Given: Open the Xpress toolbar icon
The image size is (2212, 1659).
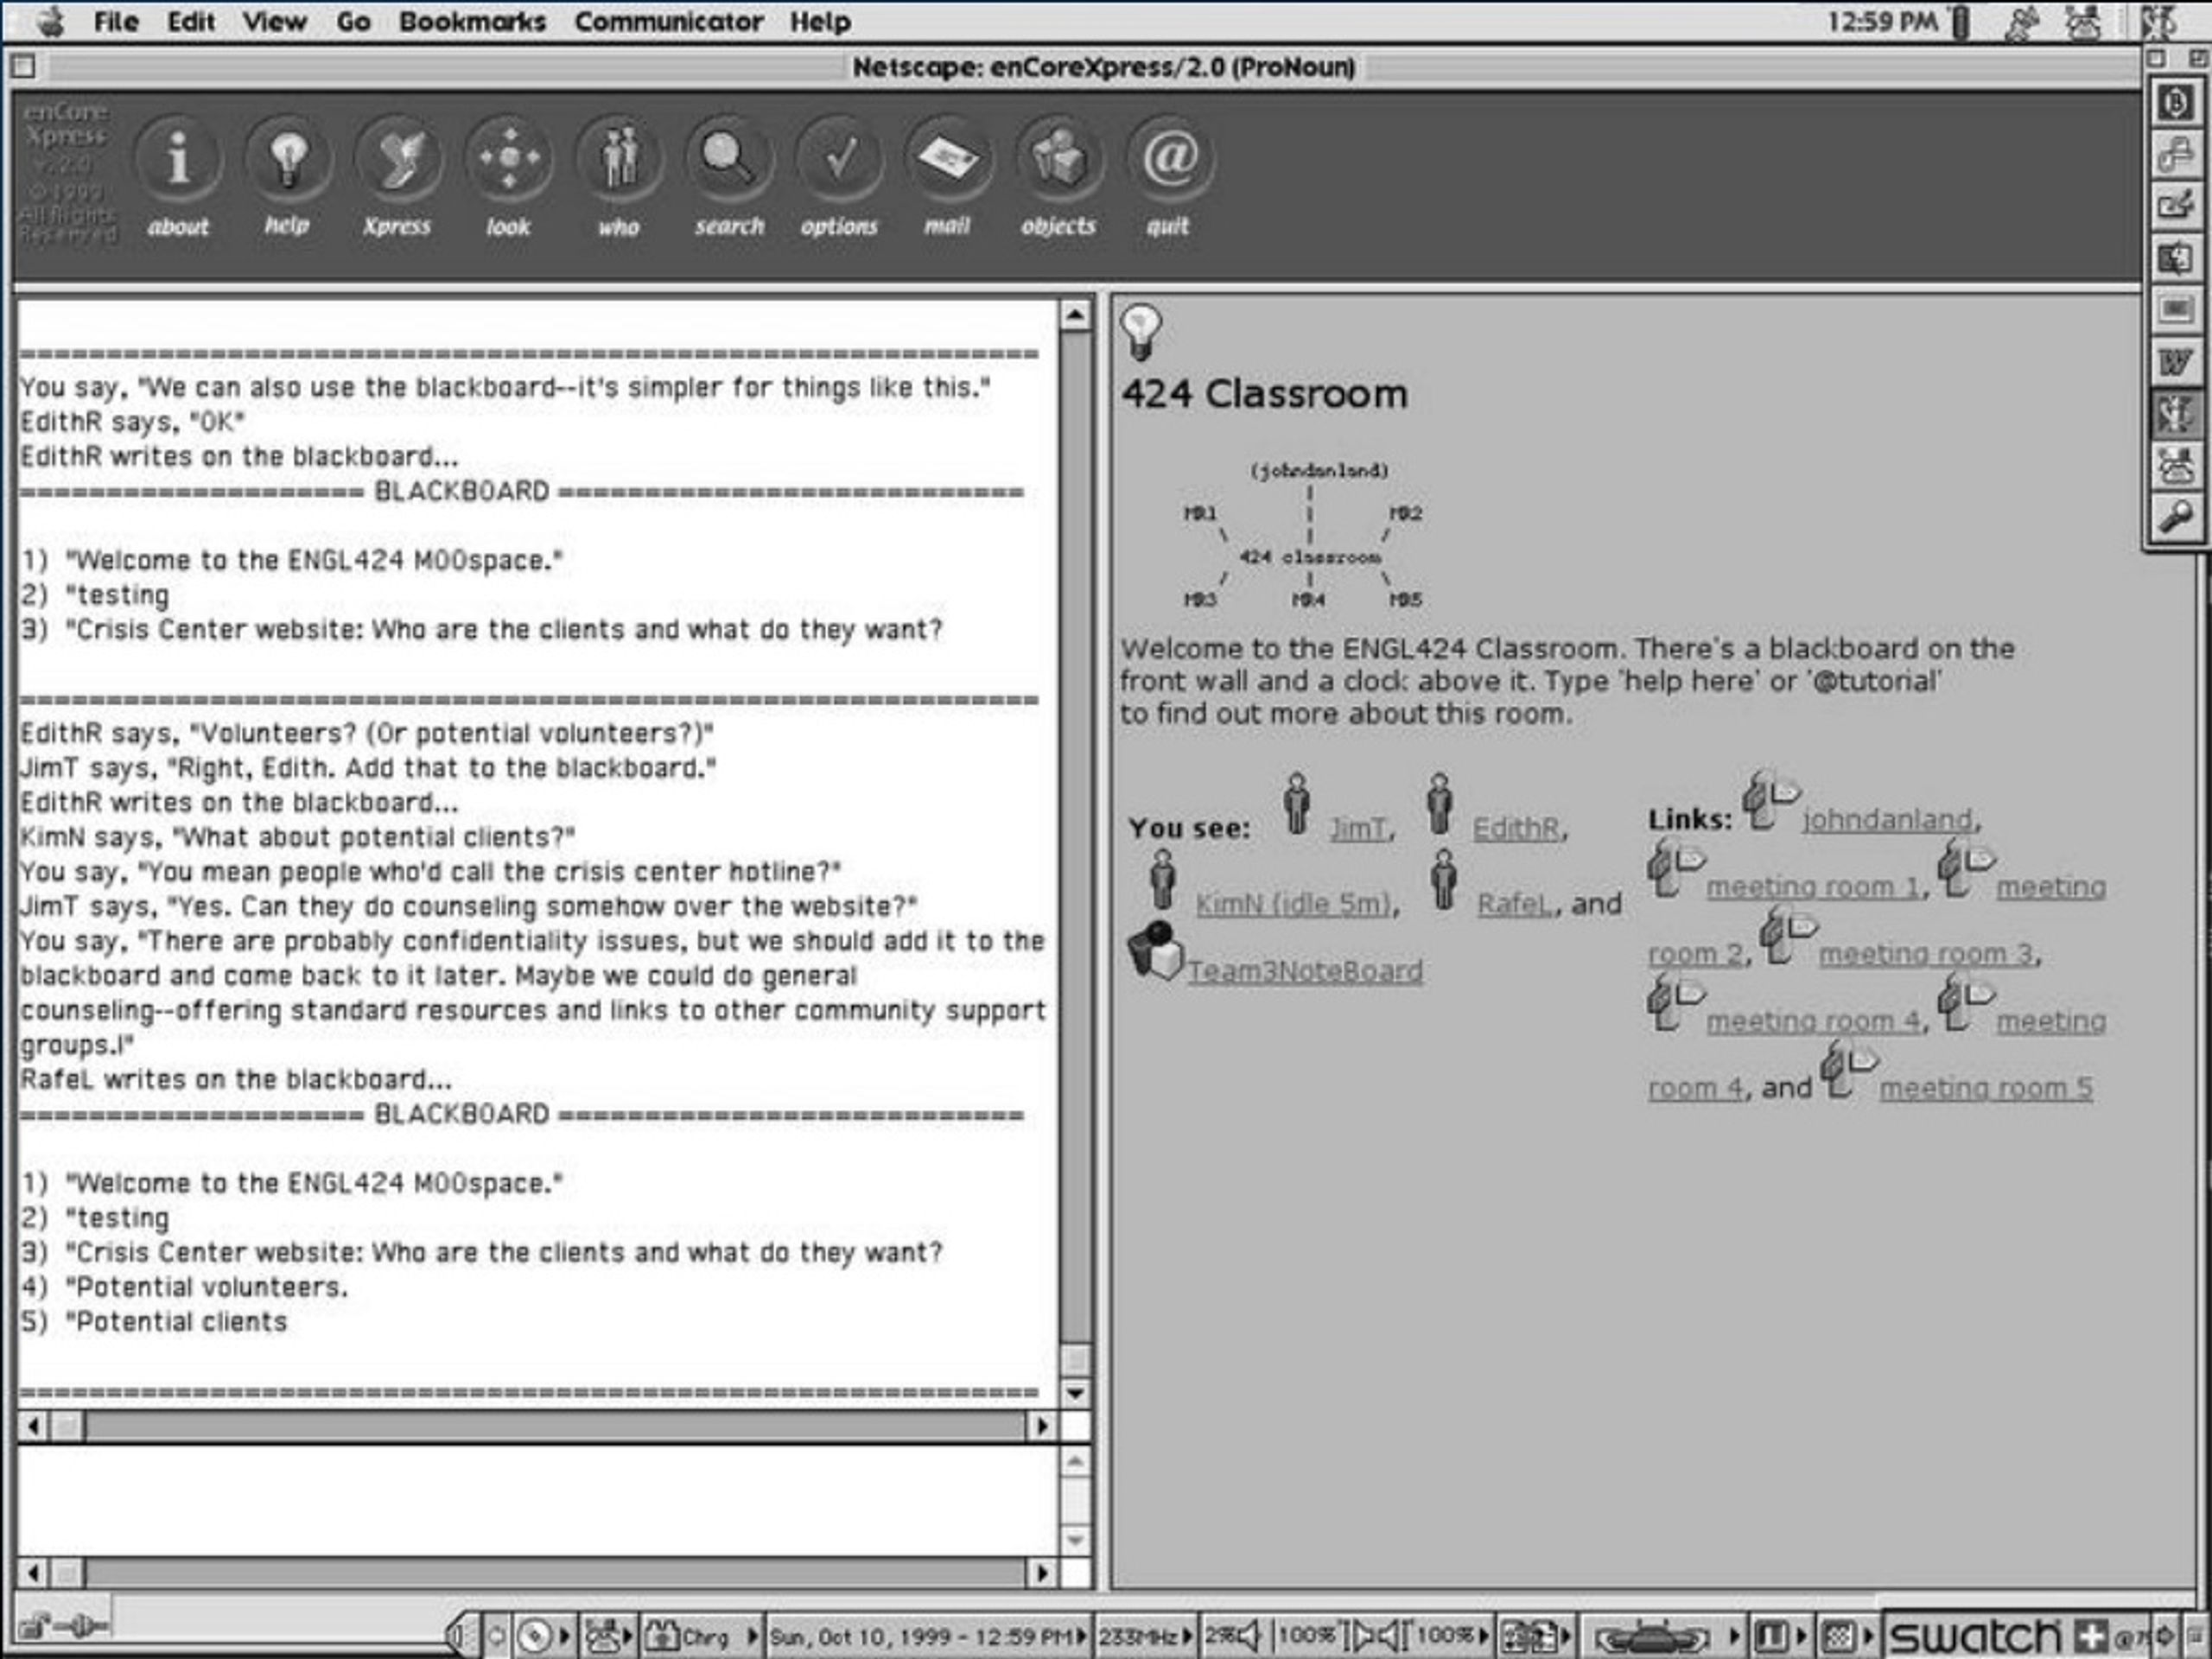Looking at the screenshot, I should click(398, 158).
